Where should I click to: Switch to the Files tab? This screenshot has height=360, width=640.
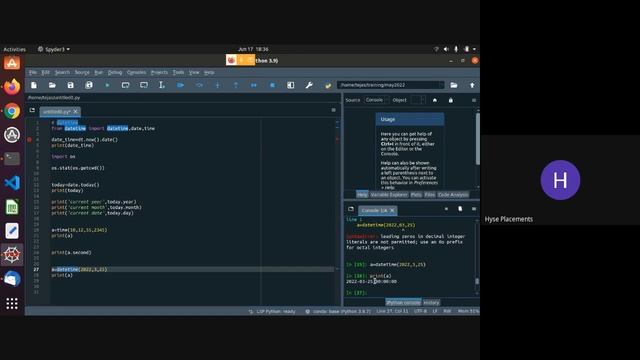(429, 195)
